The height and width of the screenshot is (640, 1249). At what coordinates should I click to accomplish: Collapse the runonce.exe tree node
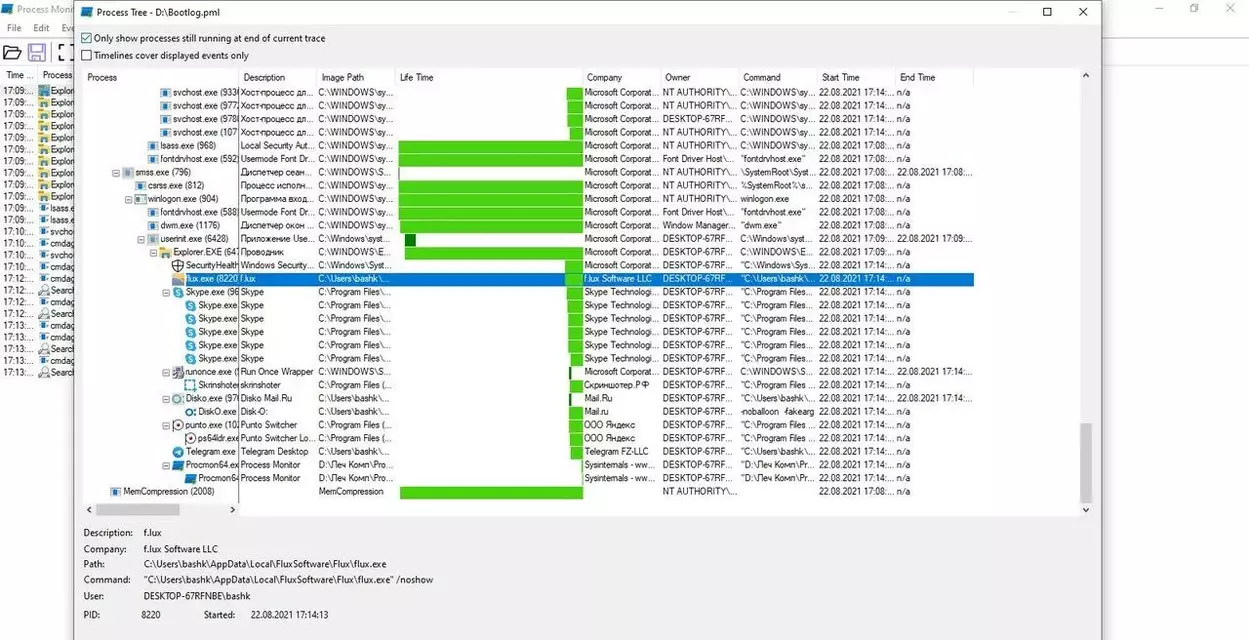click(166, 372)
